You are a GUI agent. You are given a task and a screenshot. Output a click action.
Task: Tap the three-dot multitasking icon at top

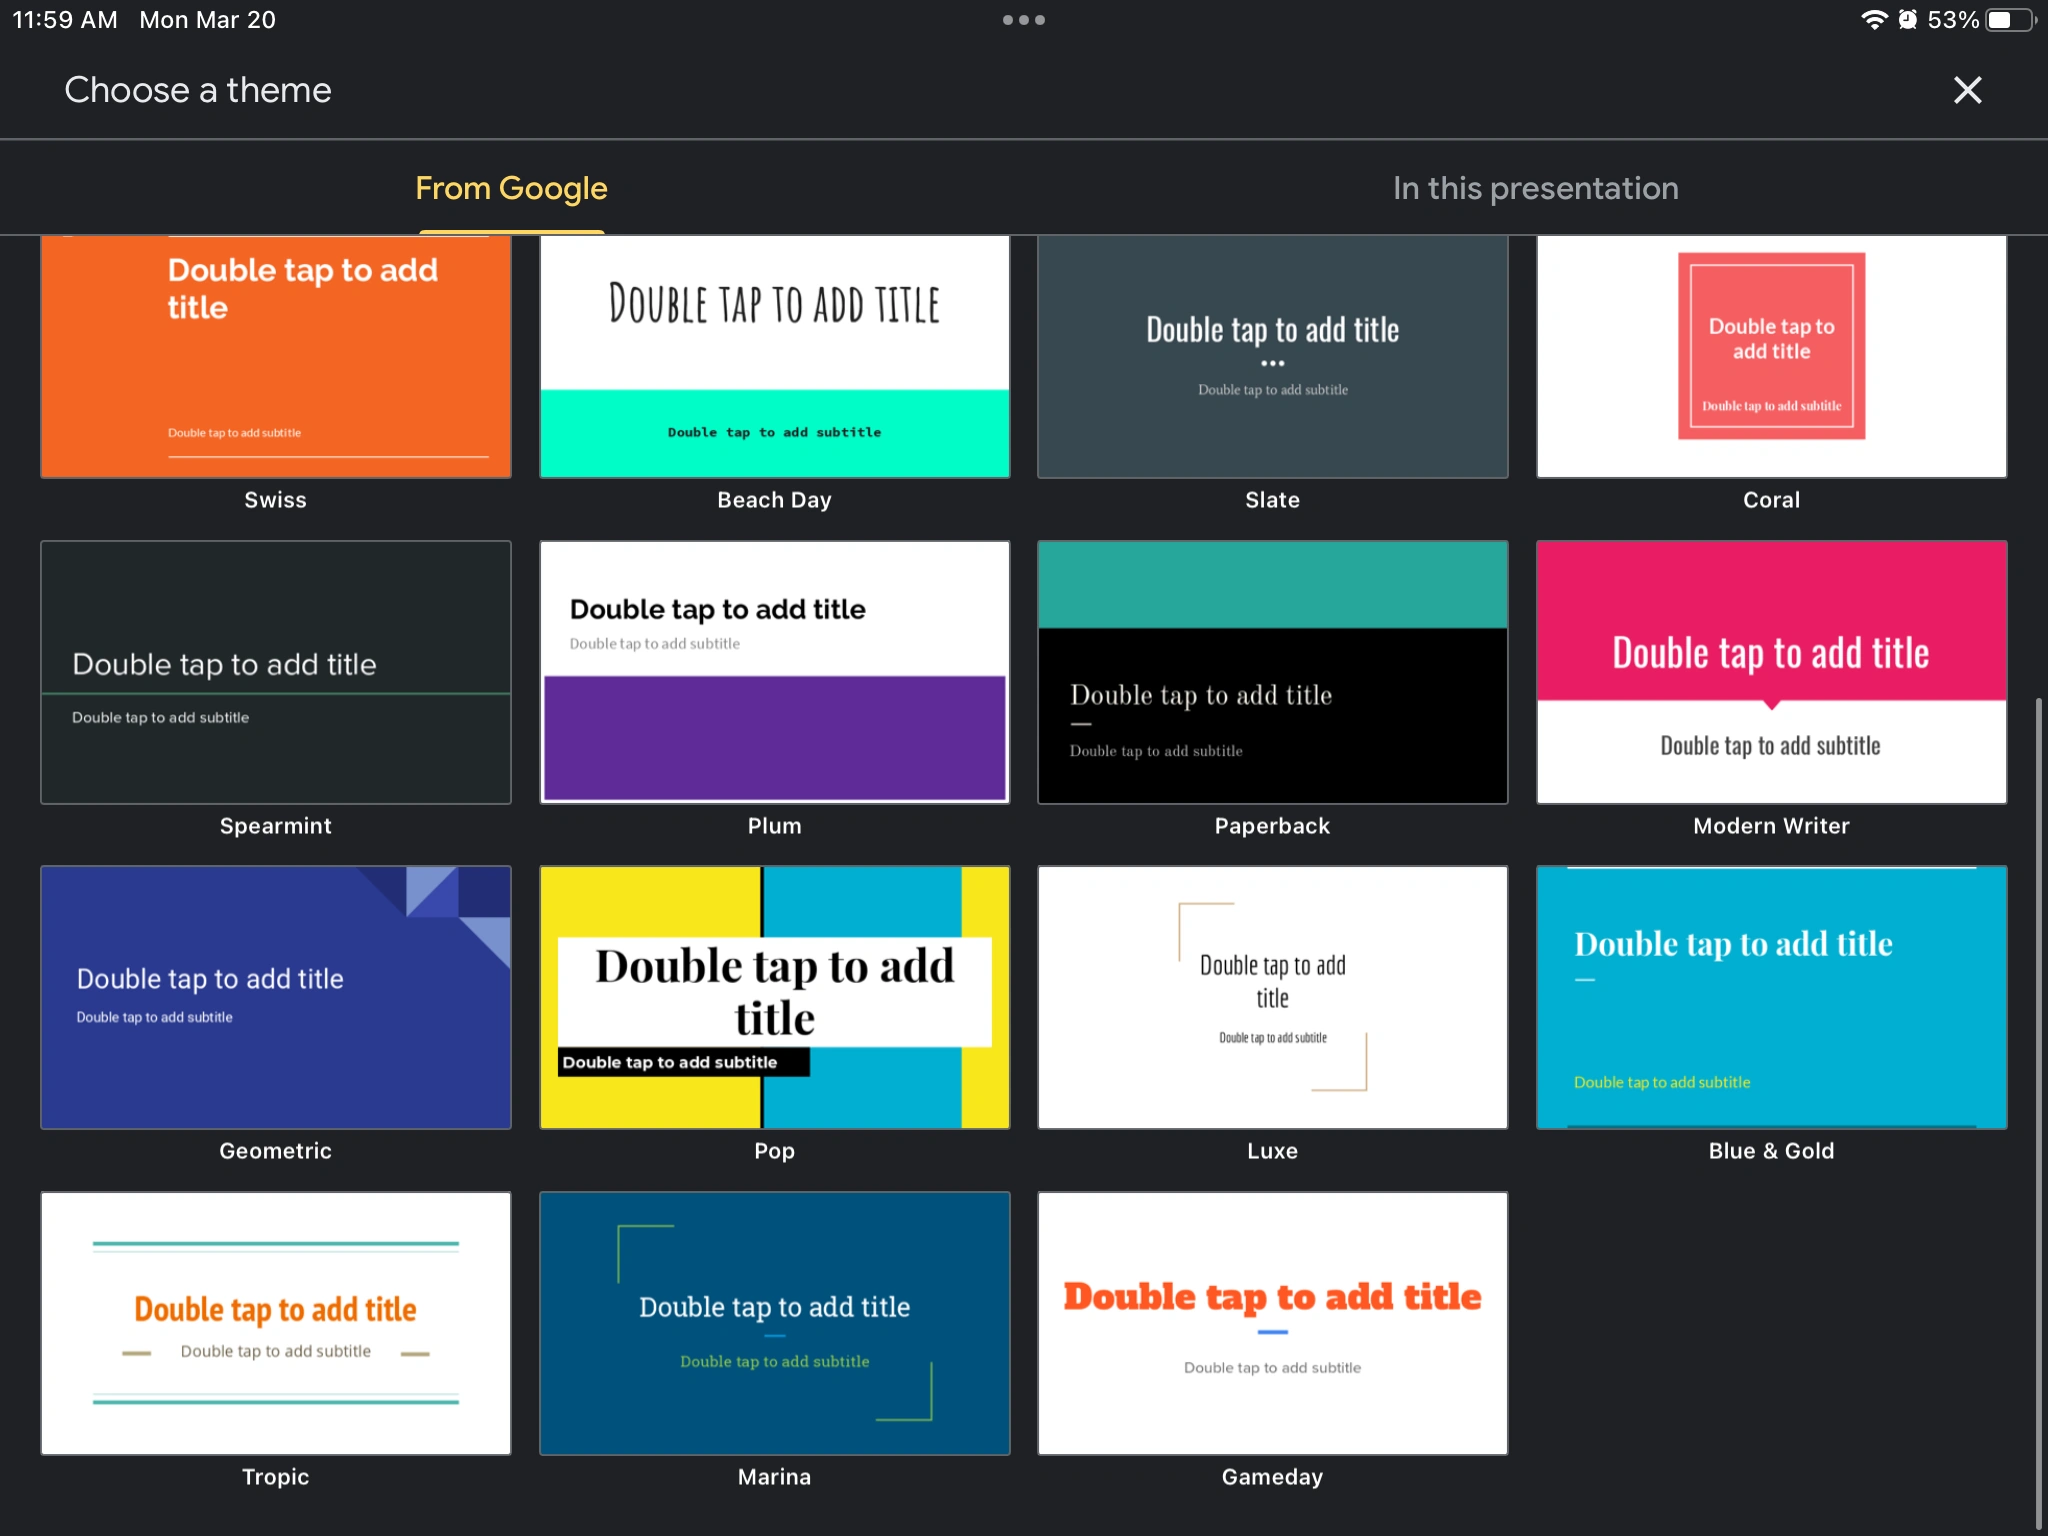click(1023, 20)
